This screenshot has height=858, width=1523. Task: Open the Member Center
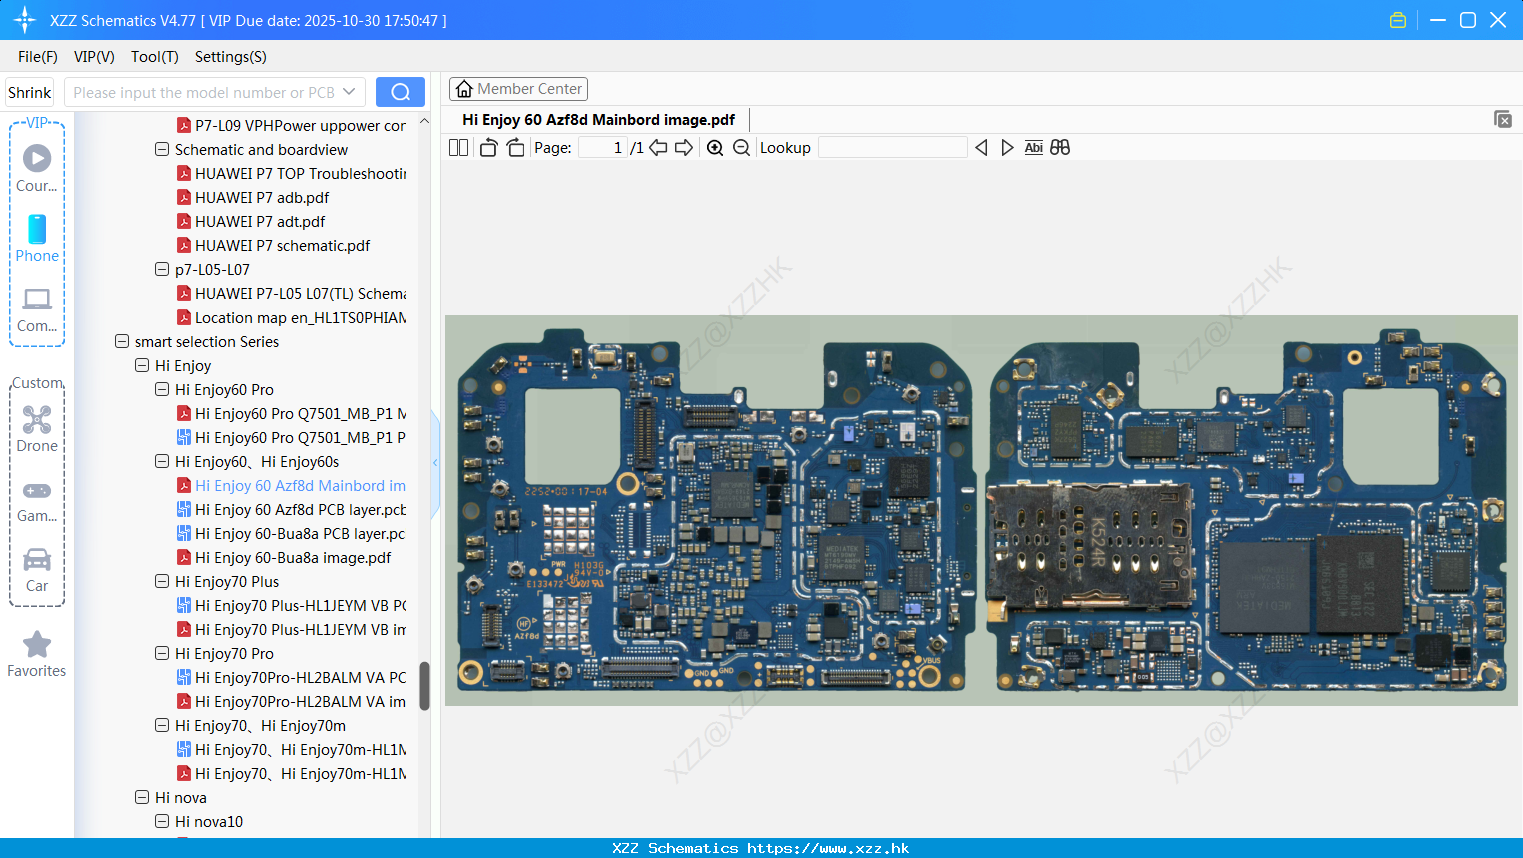click(518, 89)
